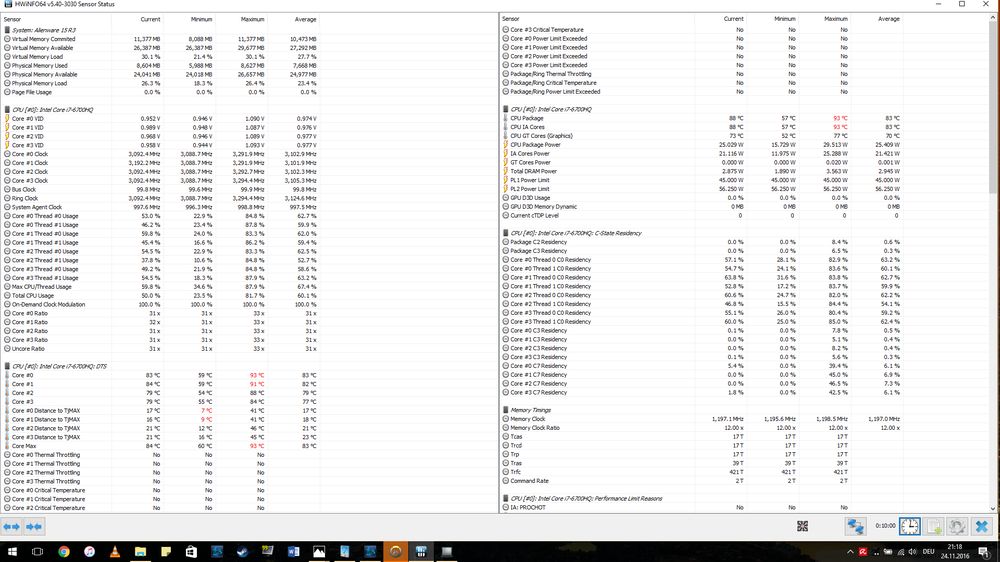Show hidden icons in the system tray

click(851, 551)
